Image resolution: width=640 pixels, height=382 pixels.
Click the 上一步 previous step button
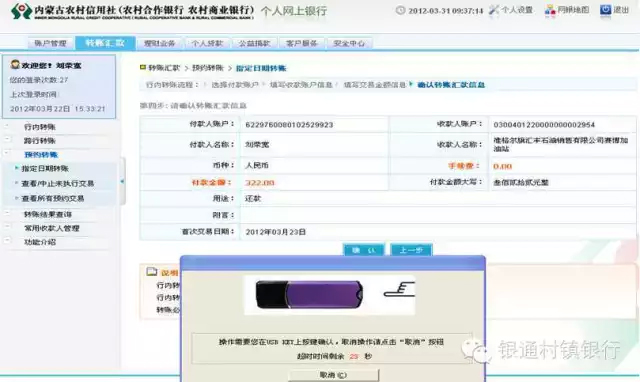coord(411,250)
